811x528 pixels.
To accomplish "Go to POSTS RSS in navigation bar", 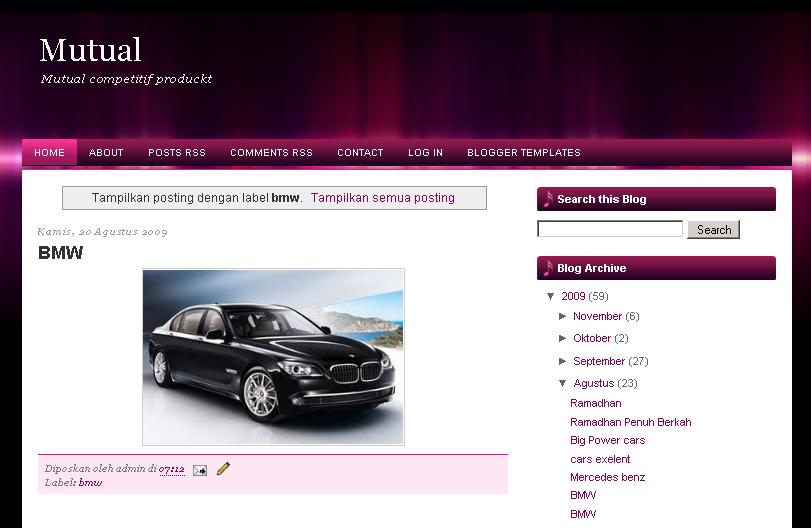I will tap(177, 153).
